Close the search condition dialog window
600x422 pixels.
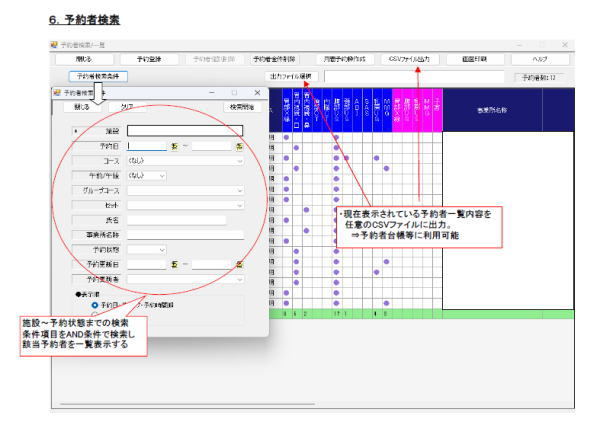coord(257,93)
